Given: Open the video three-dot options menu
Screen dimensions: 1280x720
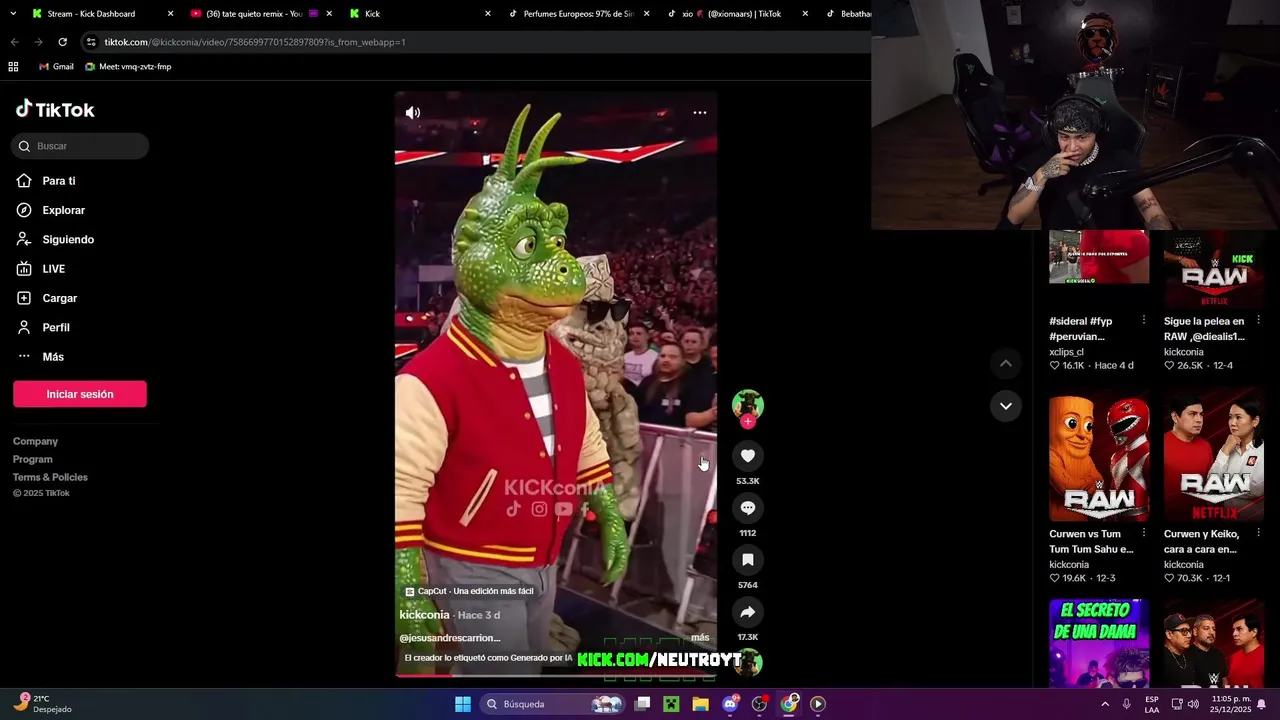Looking at the screenshot, I should (x=700, y=112).
